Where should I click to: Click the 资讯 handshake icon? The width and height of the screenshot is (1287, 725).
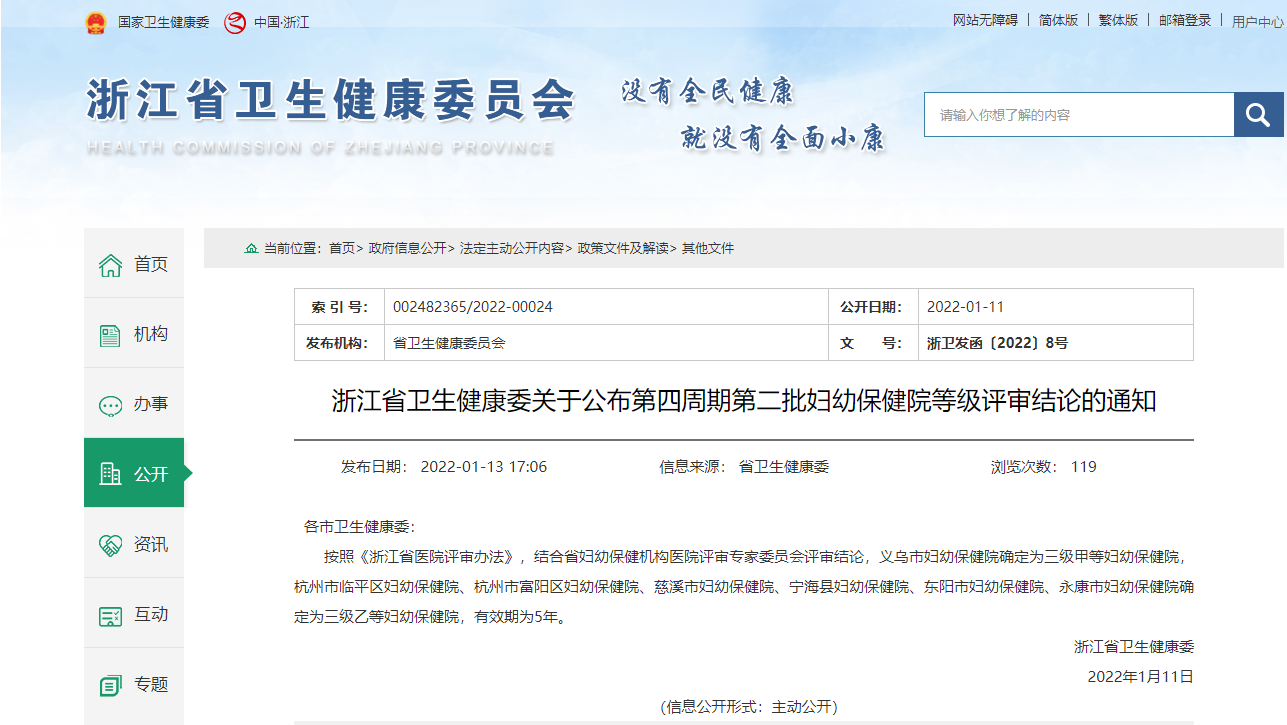(110, 545)
